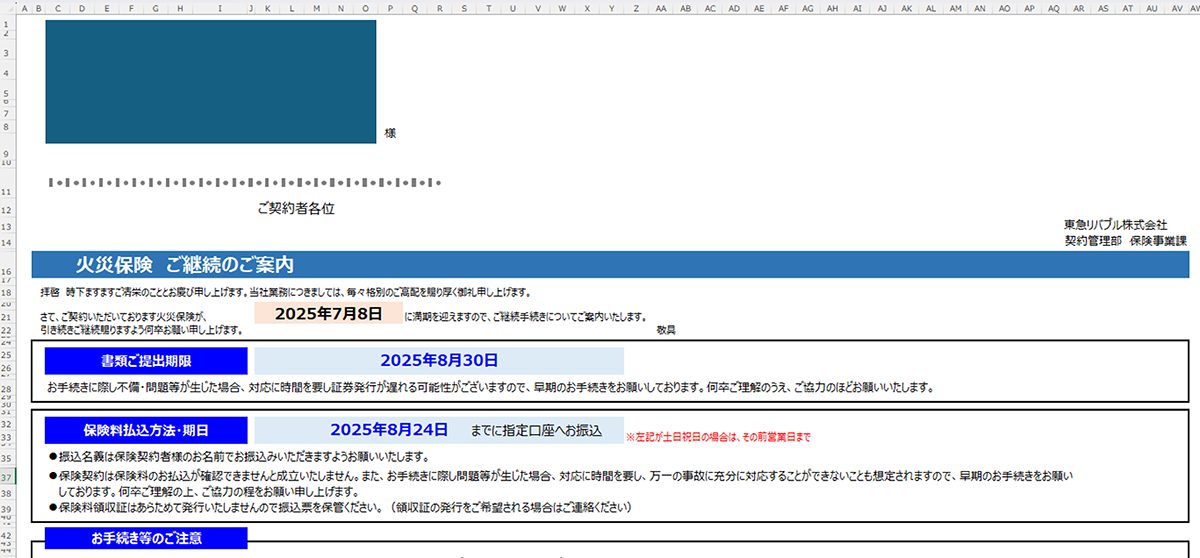Click the 保険料払込方法・期日 blue label
Viewport: 1200px width, 558px height.
click(146, 430)
